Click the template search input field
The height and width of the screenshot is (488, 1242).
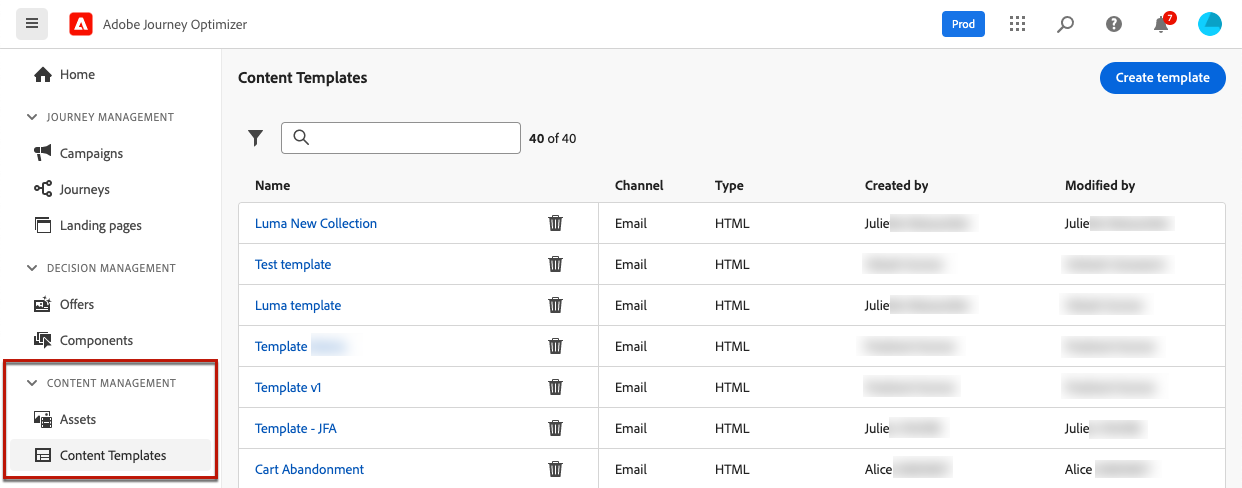[410, 138]
